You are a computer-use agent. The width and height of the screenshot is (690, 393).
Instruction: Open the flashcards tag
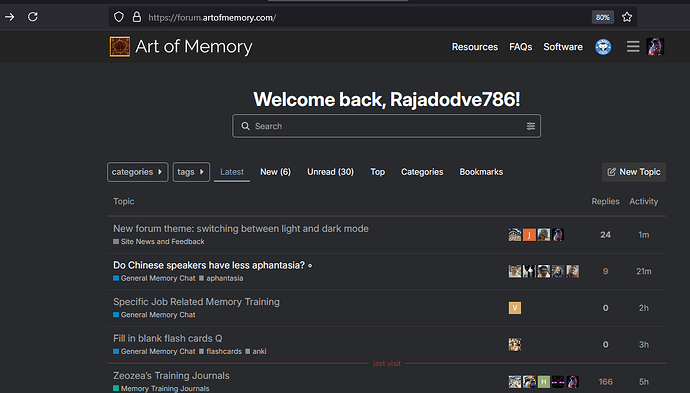[x=220, y=351]
